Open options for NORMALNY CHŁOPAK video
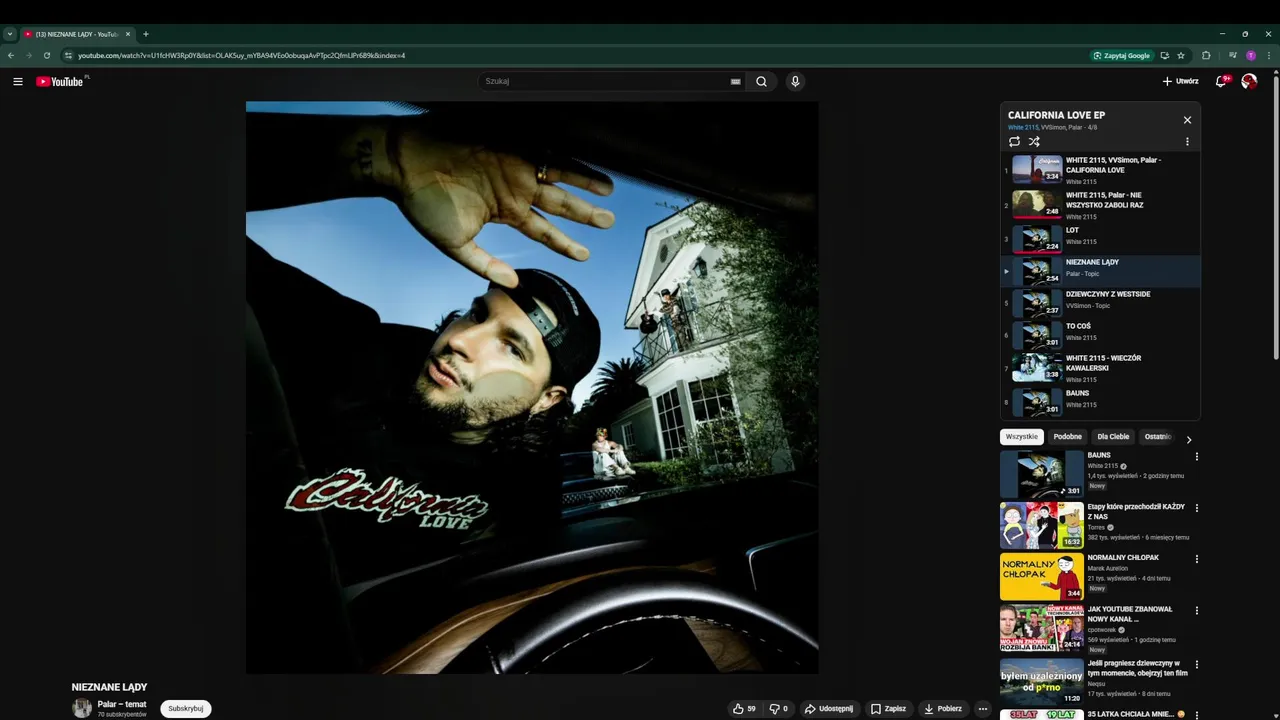Viewport: 1280px width, 720px height. [x=1196, y=559]
